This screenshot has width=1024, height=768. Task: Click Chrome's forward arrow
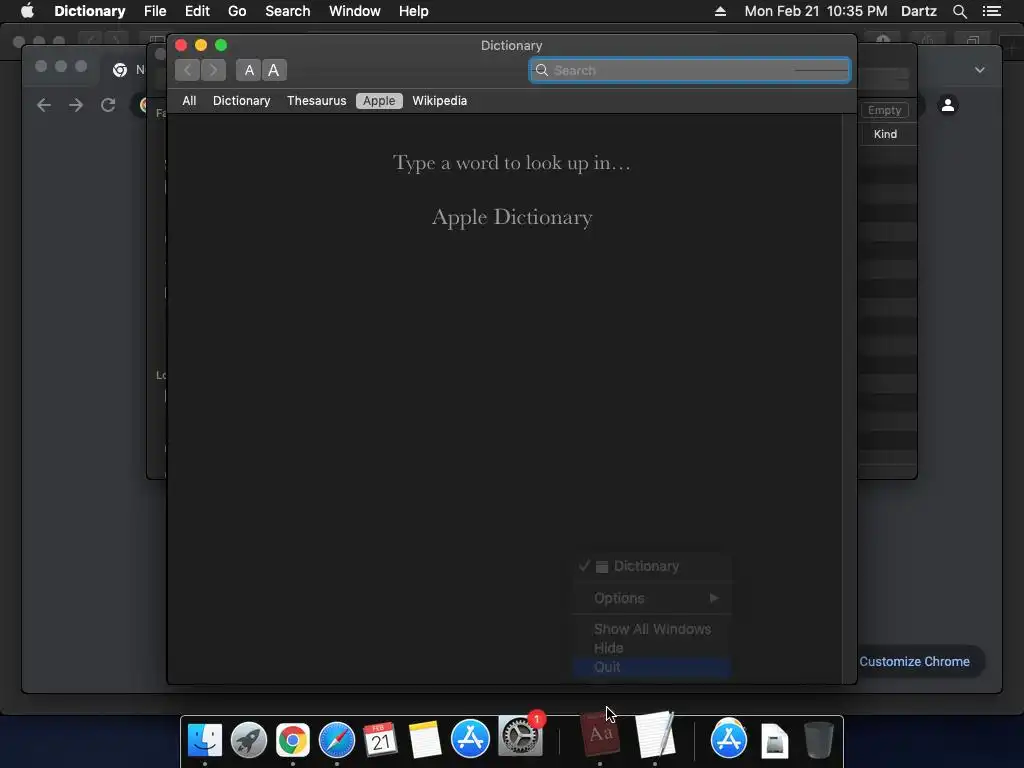click(76, 105)
